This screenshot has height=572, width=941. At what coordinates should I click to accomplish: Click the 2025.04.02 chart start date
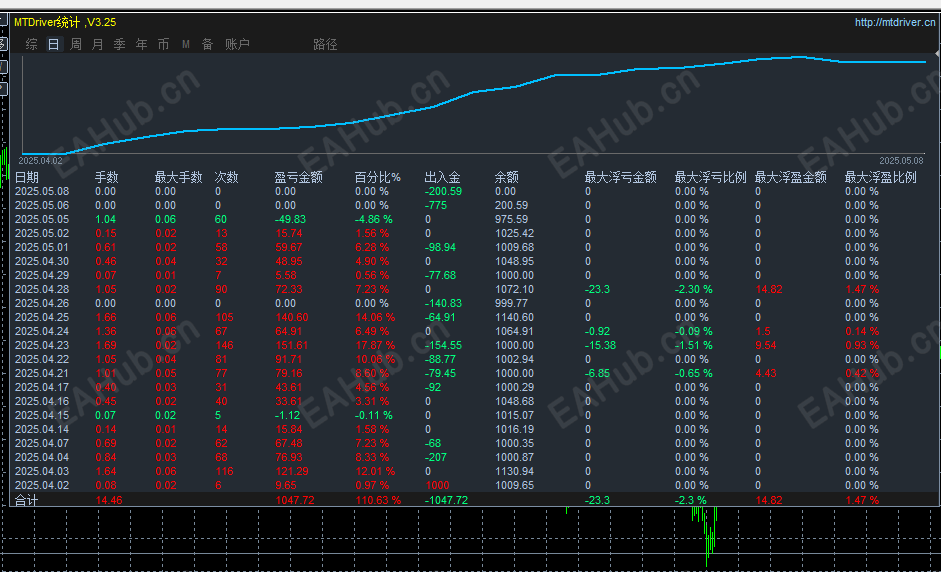[40, 161]
